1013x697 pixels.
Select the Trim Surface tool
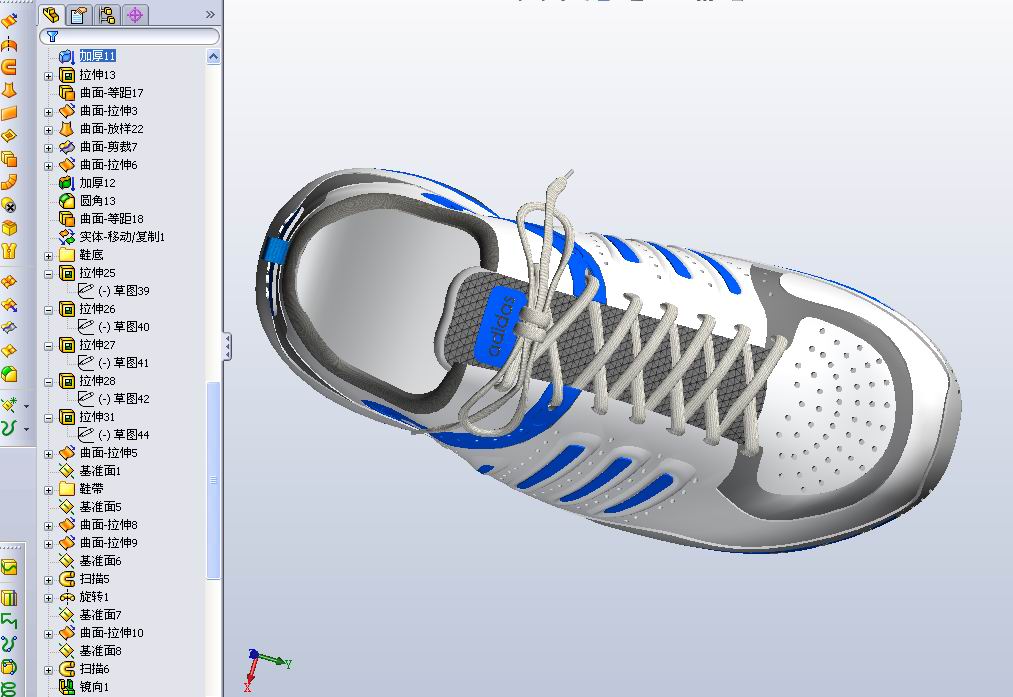pos(9,328)
